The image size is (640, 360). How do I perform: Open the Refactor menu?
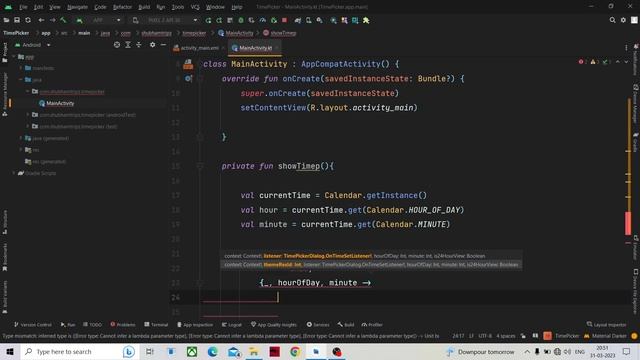click(122, 7)
